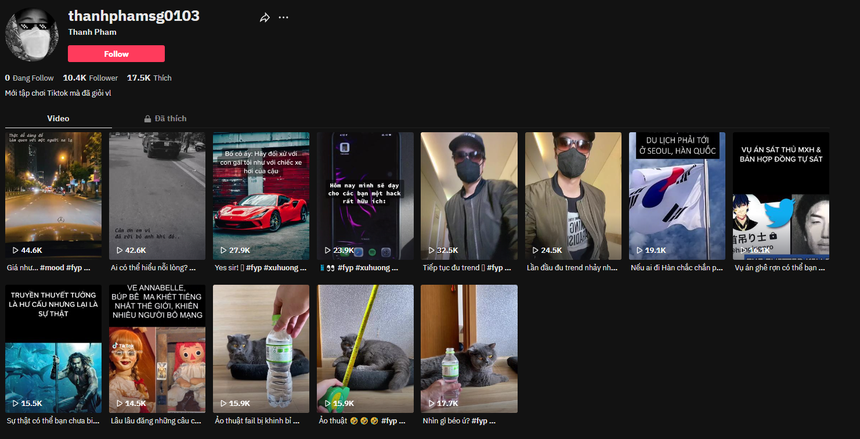
Task: Open the Aquaman themed video thumbnail
Action: click(53, 348)
